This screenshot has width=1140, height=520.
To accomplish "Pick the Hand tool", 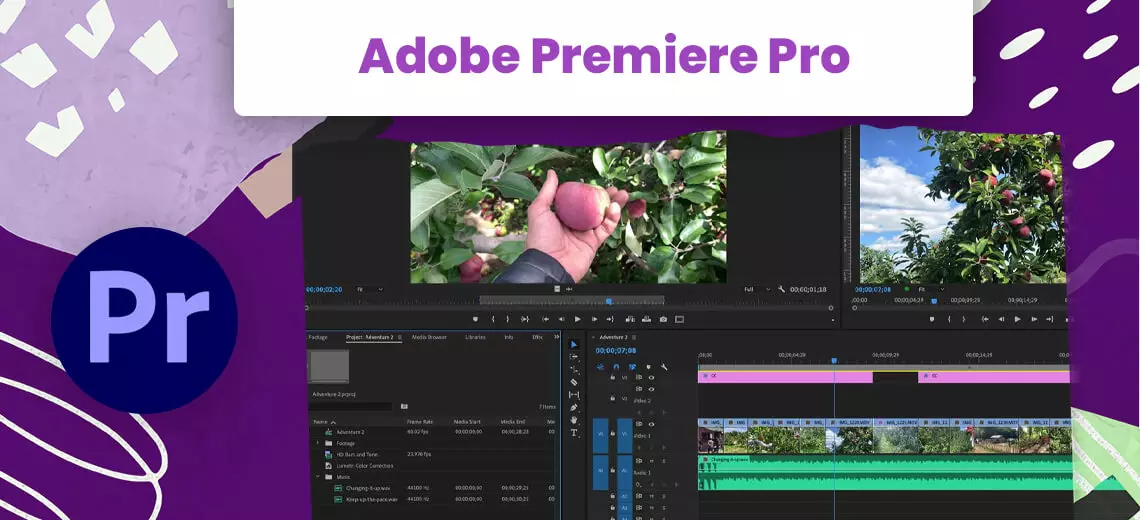I will pyautogui.click(x=574, y=420).
